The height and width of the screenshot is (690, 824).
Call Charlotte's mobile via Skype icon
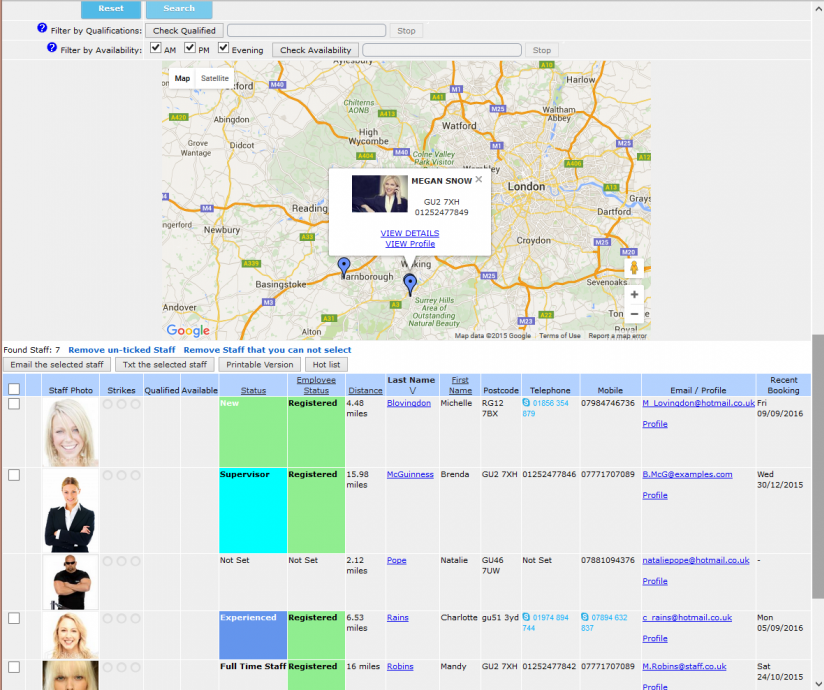[585, 617]
